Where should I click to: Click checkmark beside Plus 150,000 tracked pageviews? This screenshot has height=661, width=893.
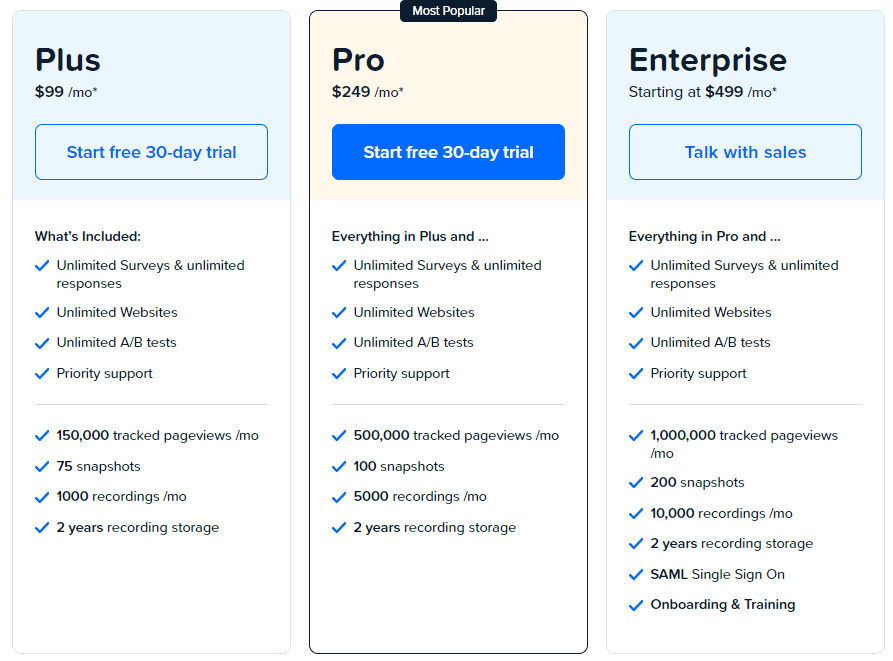42,436
